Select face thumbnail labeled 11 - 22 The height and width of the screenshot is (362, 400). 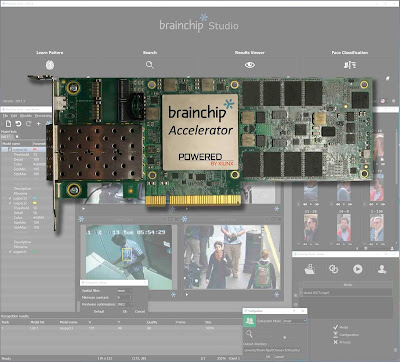311,228
